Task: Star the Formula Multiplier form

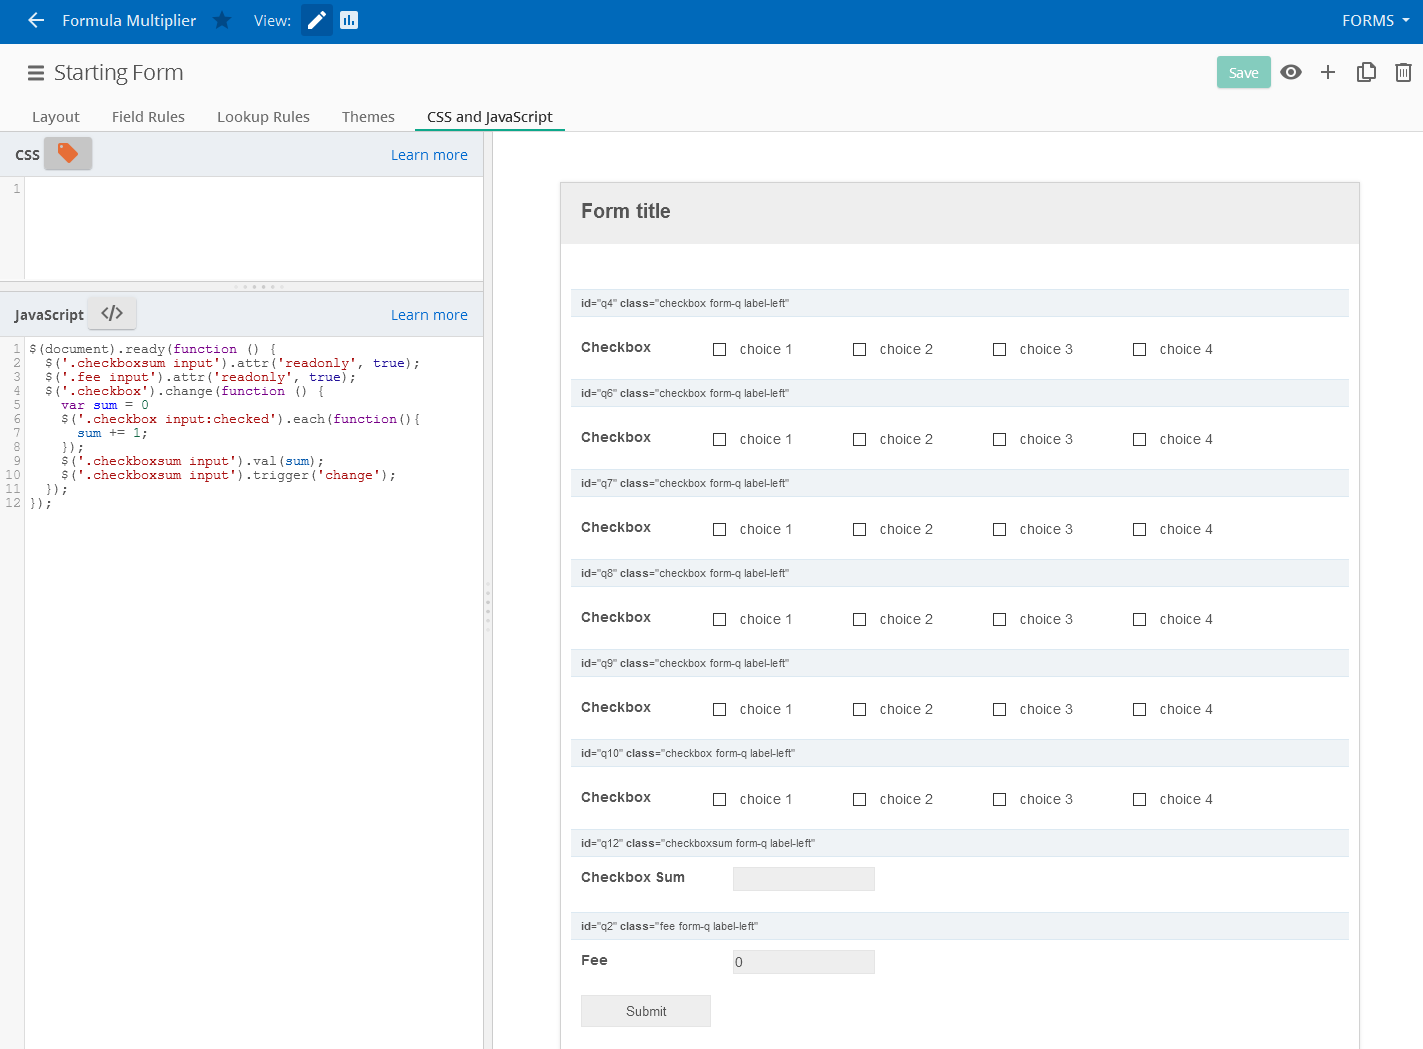Action: pyautogui.click(x=222, y=20)
